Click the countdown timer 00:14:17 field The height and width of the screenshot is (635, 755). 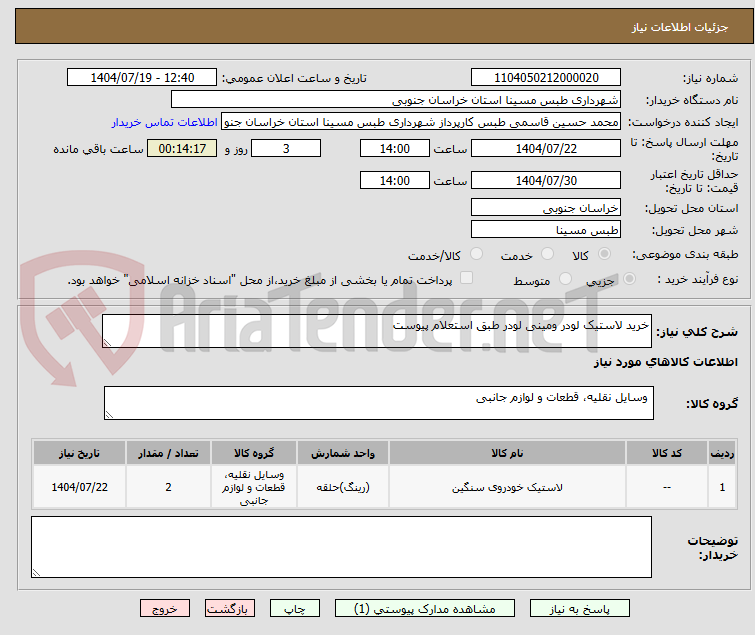(182, 148)
